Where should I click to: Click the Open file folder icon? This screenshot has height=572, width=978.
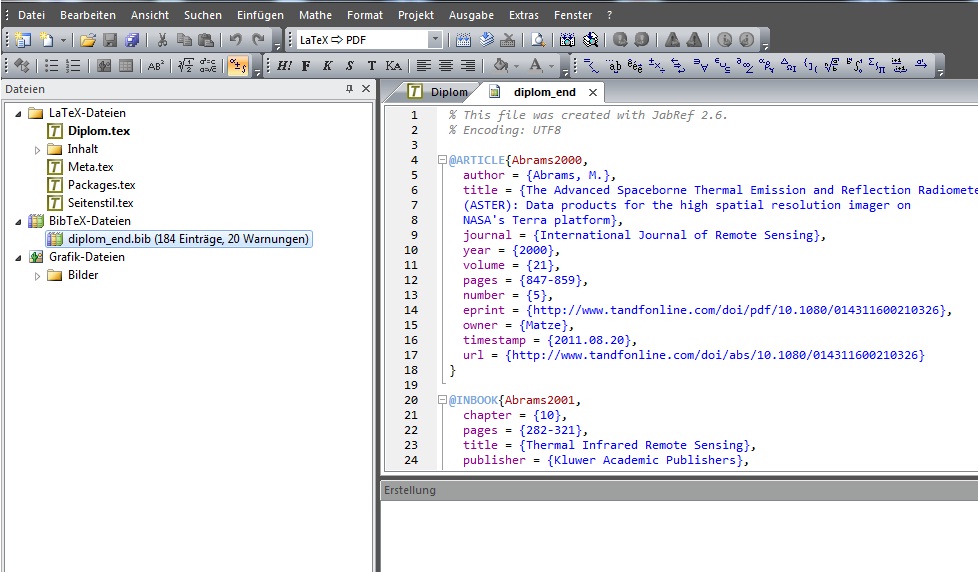88,40
